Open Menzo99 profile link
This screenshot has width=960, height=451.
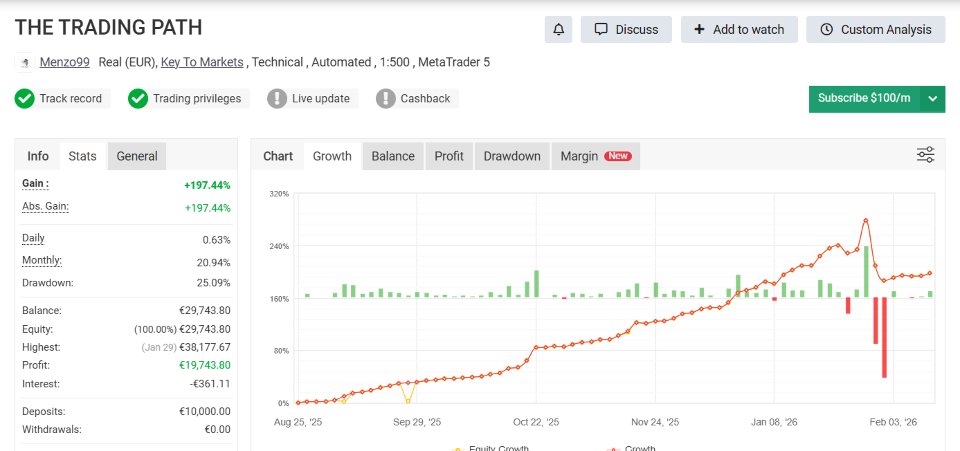[x=64, y=62]
